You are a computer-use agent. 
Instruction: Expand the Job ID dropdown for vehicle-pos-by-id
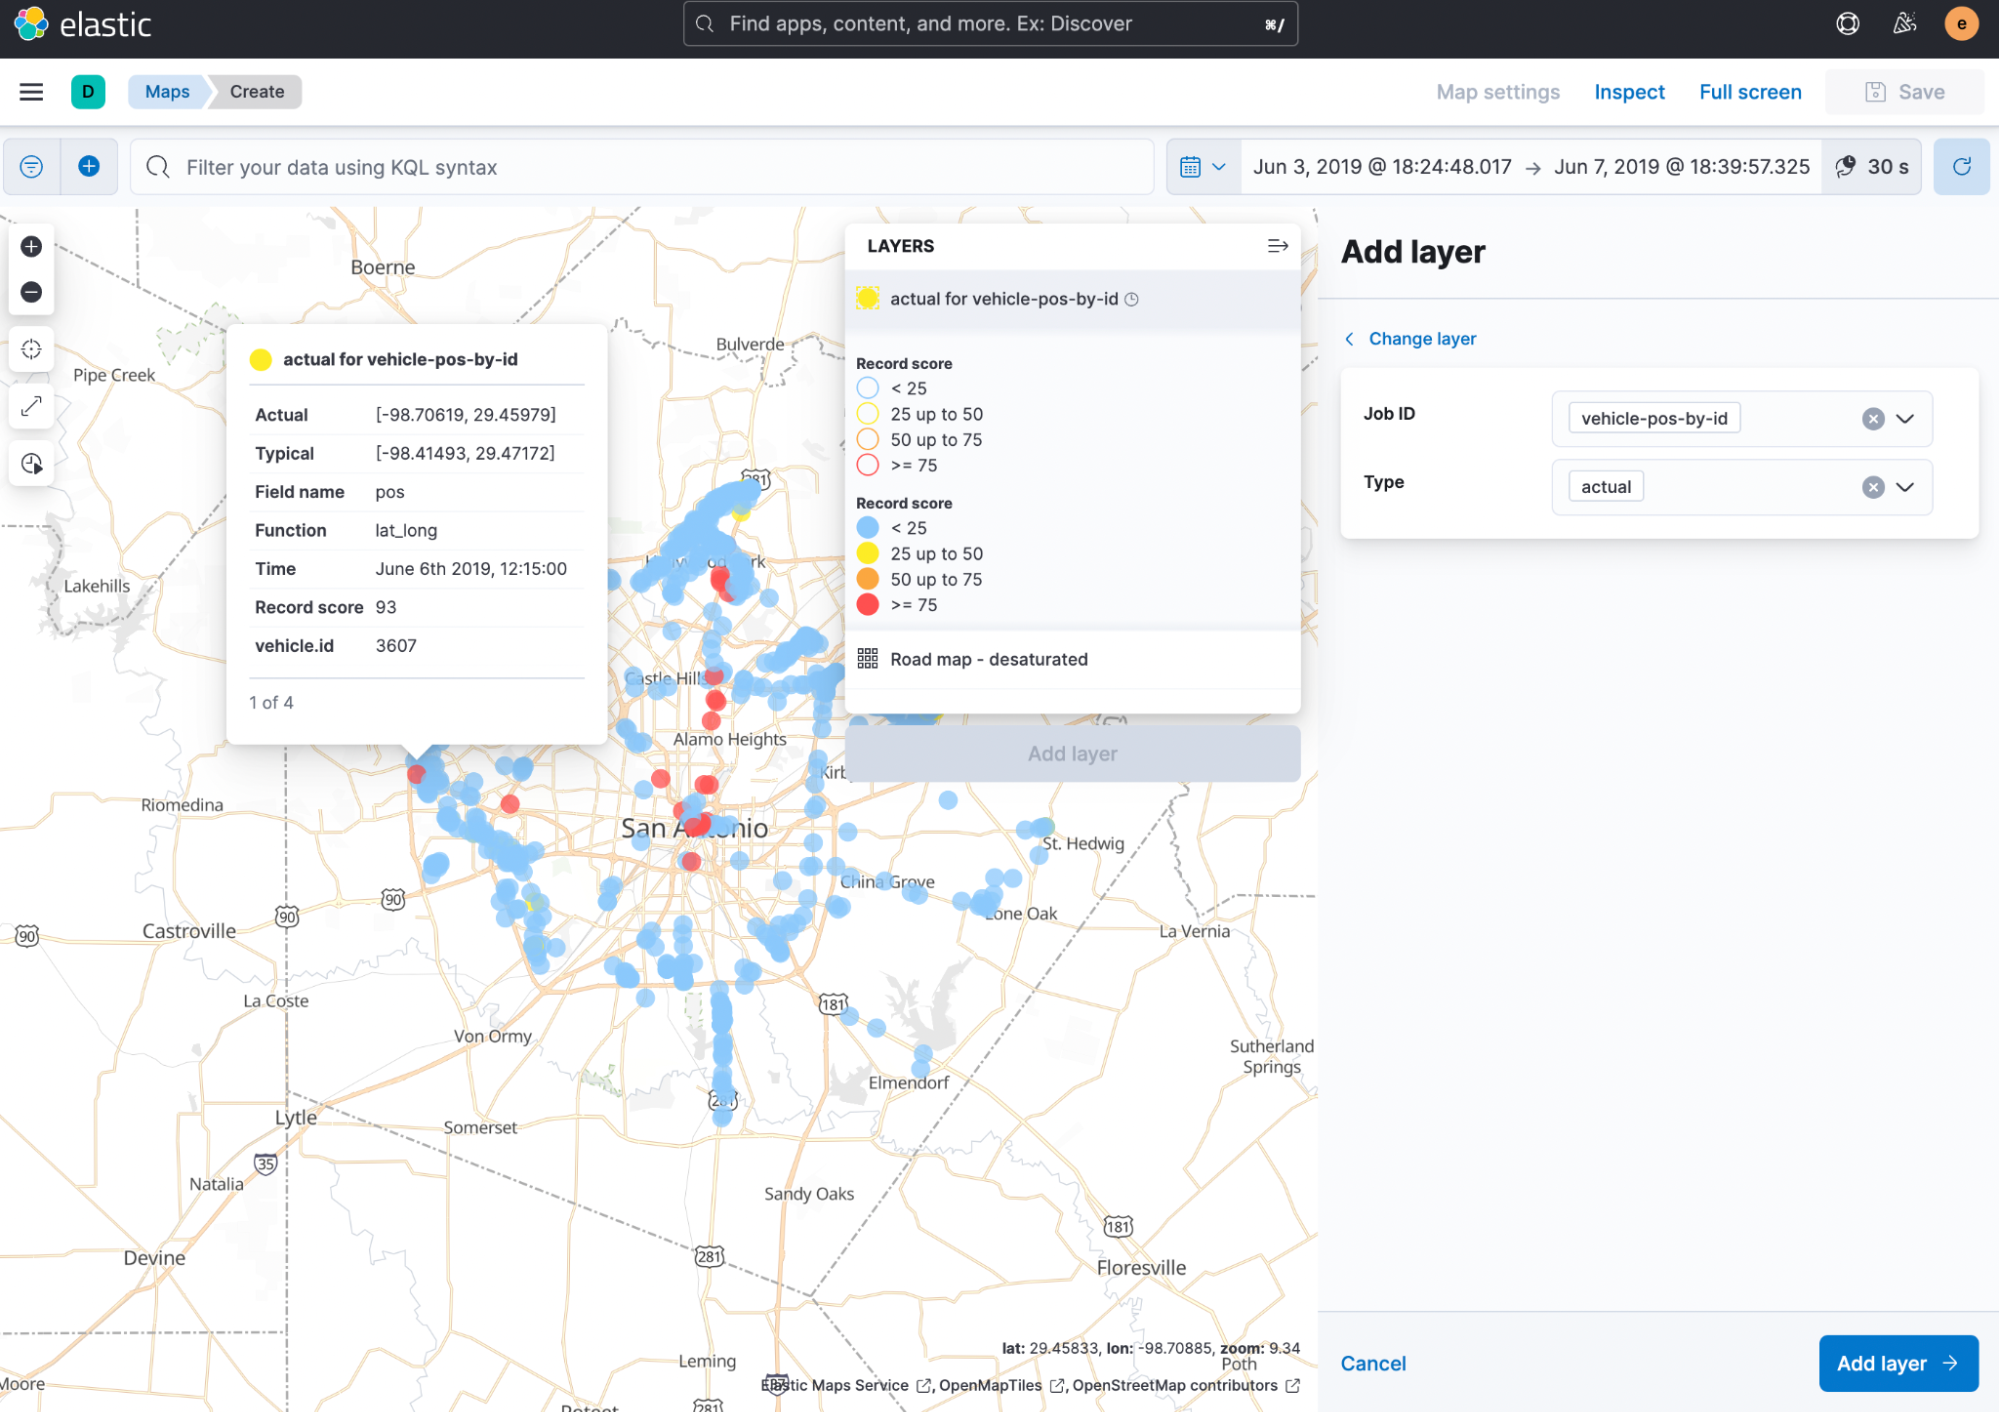1906,417
